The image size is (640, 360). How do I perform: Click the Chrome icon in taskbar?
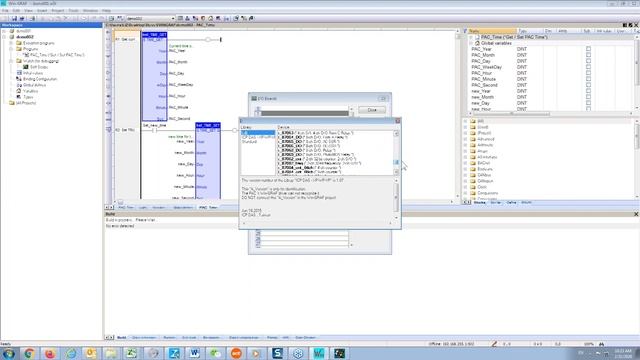(29, 353)
